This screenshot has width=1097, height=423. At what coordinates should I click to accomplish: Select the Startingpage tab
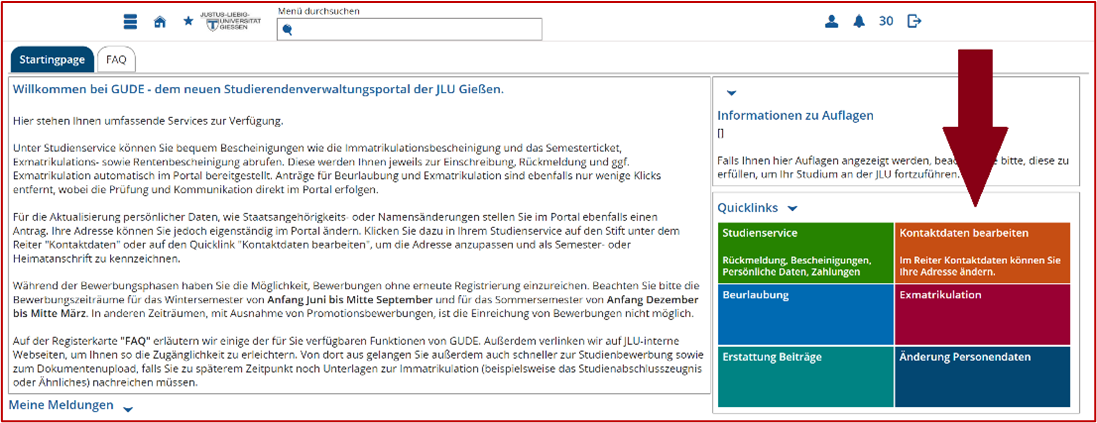pos(52,60)
